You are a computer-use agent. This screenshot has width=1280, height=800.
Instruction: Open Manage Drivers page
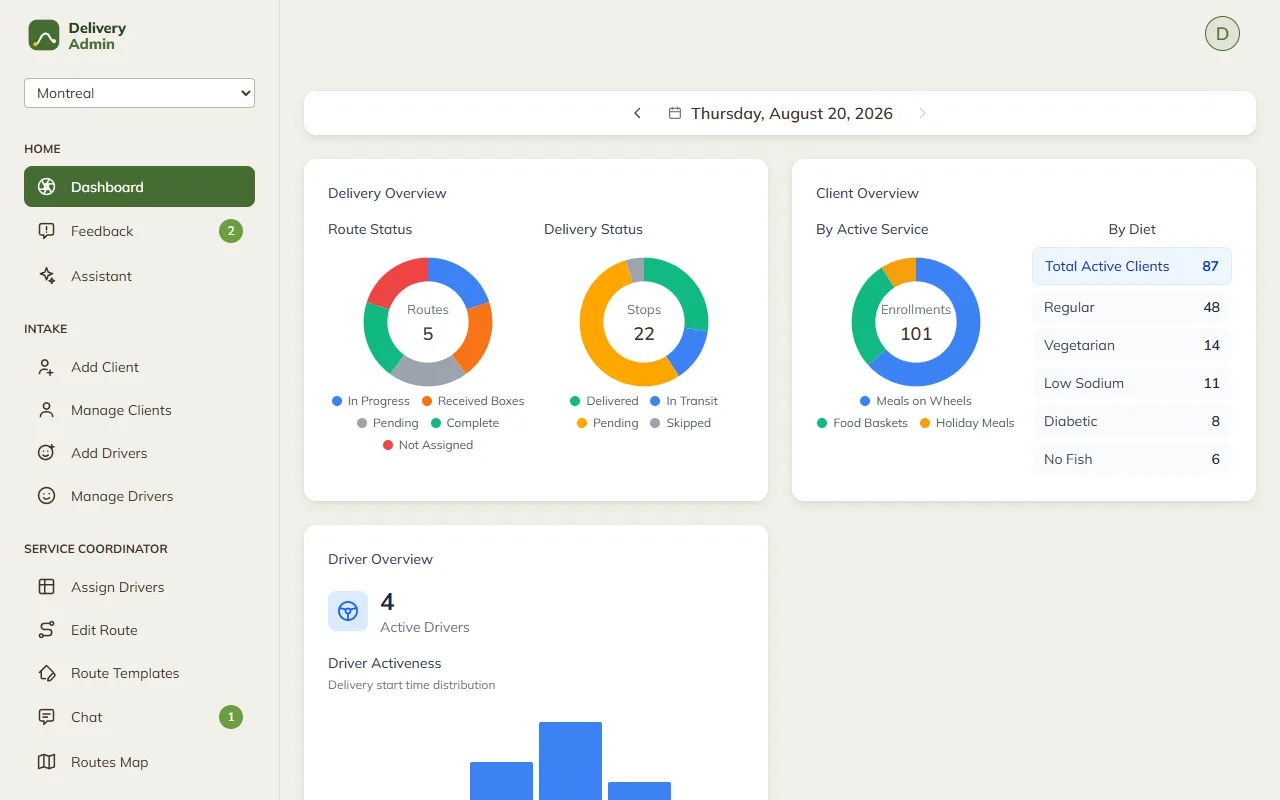click(139, 496)
